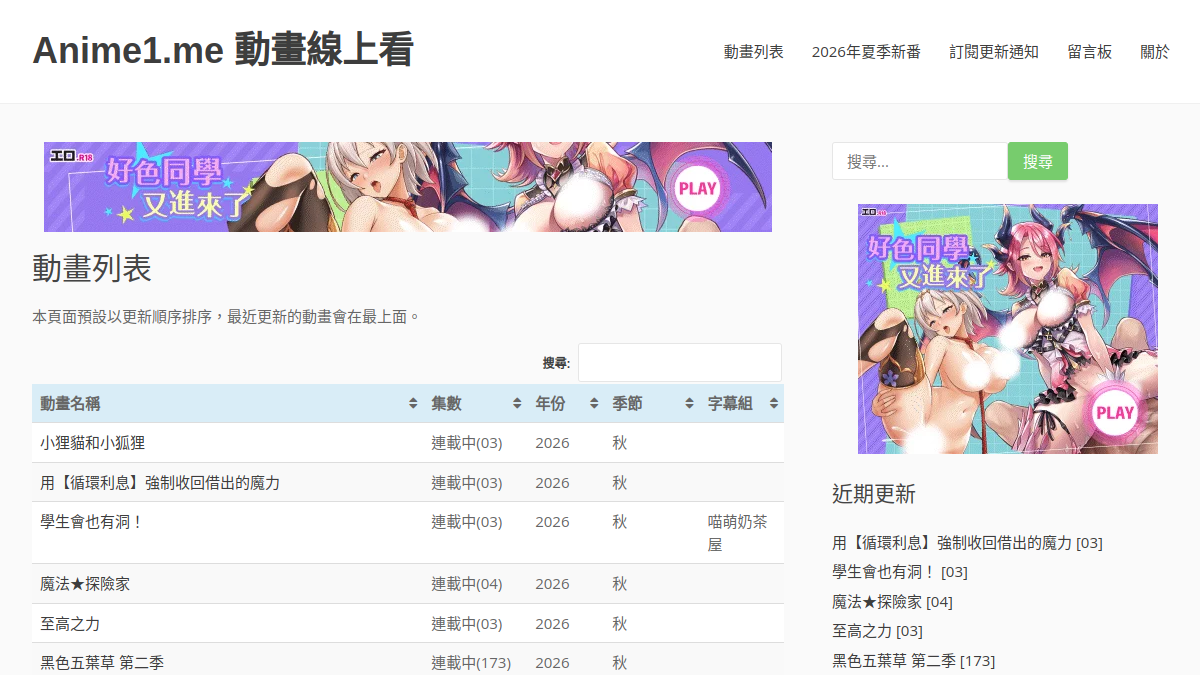Click the 集數 column header text

(x=446, y=404)
